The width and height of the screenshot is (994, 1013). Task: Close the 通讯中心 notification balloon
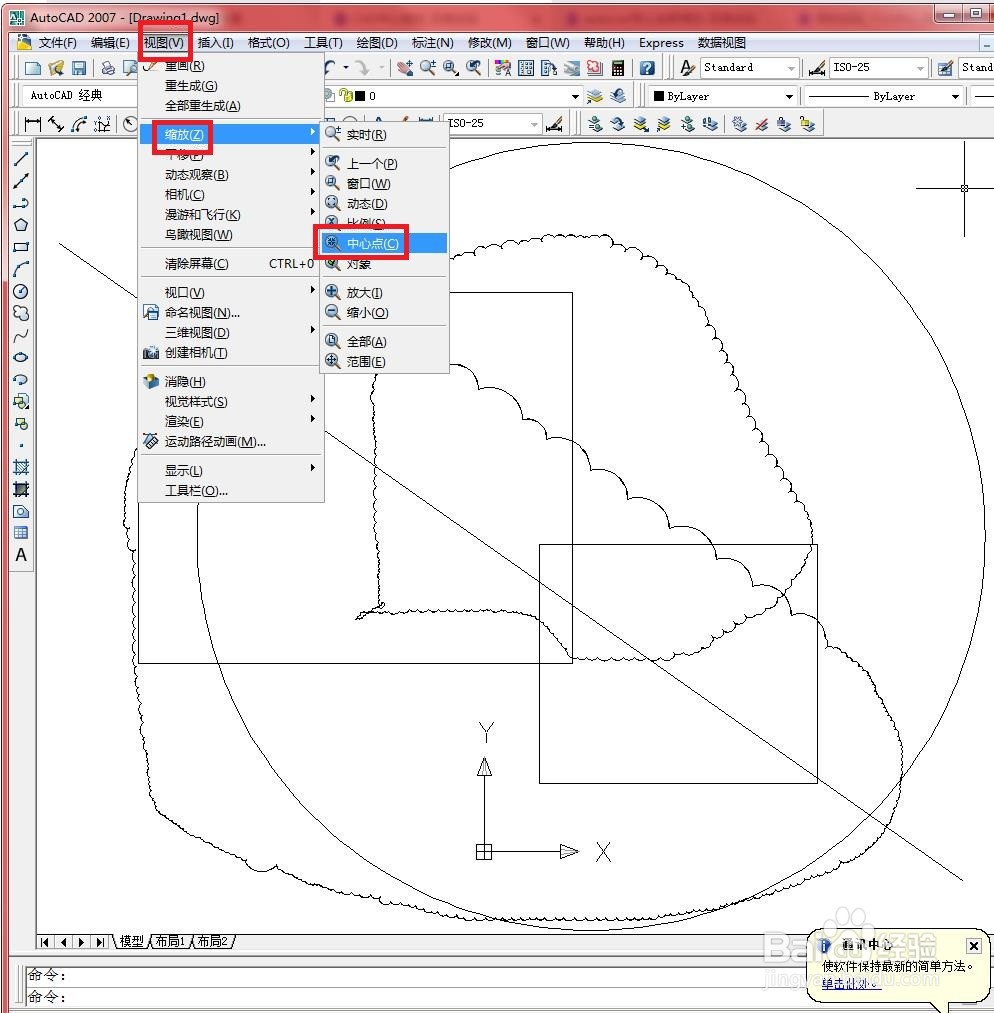coord(973,946)
